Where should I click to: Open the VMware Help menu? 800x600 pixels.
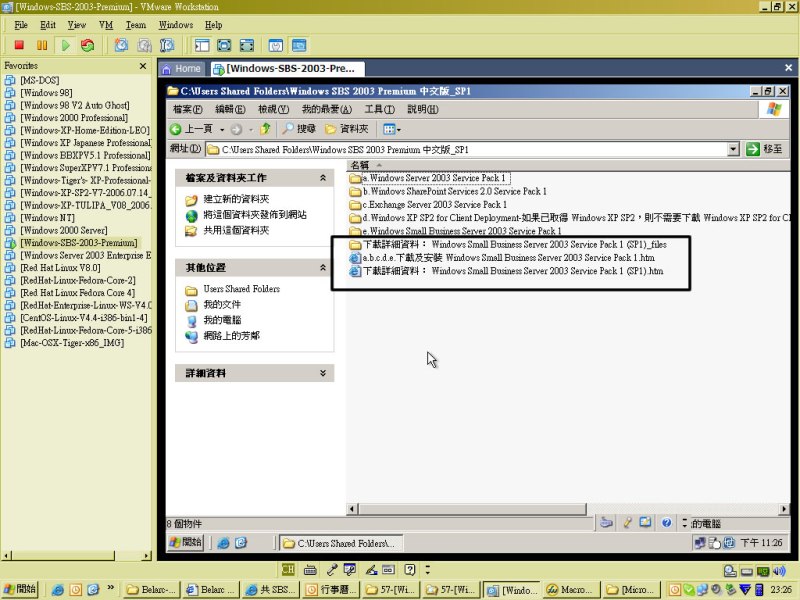[x=214, y=25]
